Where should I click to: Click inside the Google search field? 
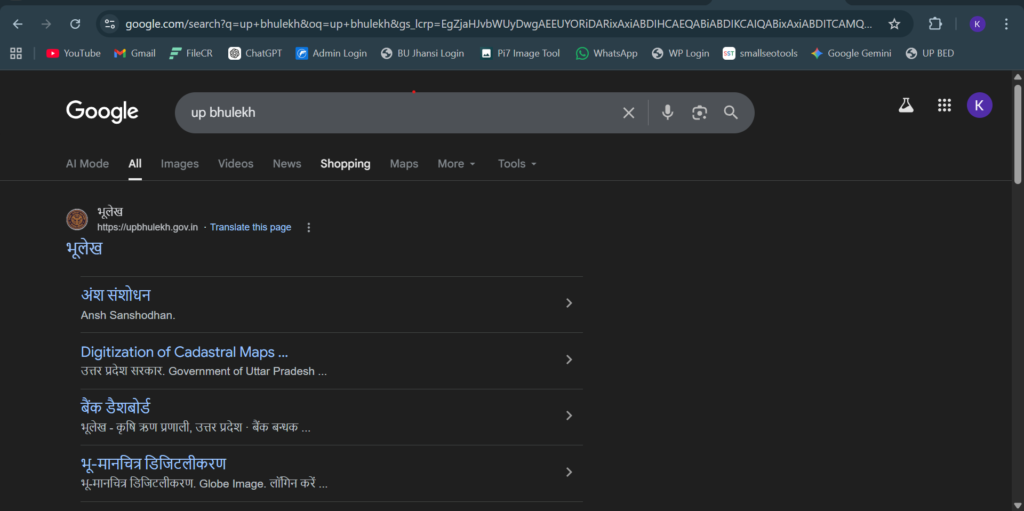[400, 113]
